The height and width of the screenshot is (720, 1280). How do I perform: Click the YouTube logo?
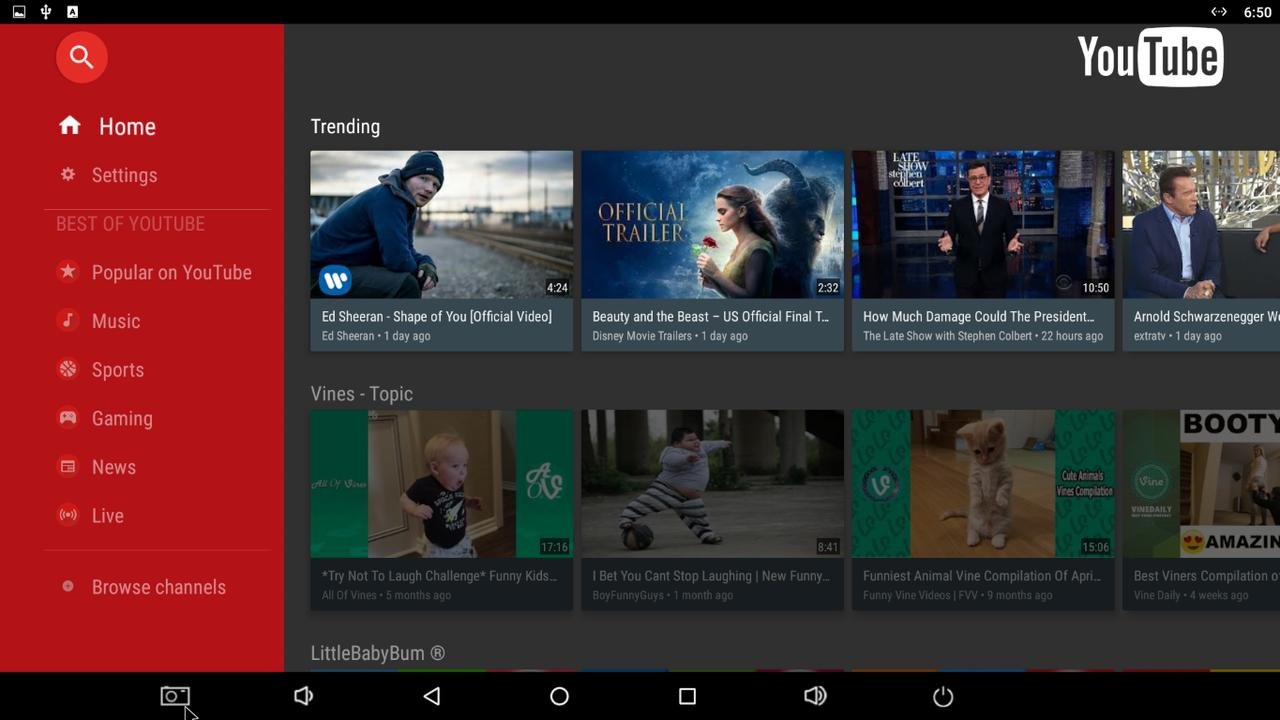pos(1150,57)
